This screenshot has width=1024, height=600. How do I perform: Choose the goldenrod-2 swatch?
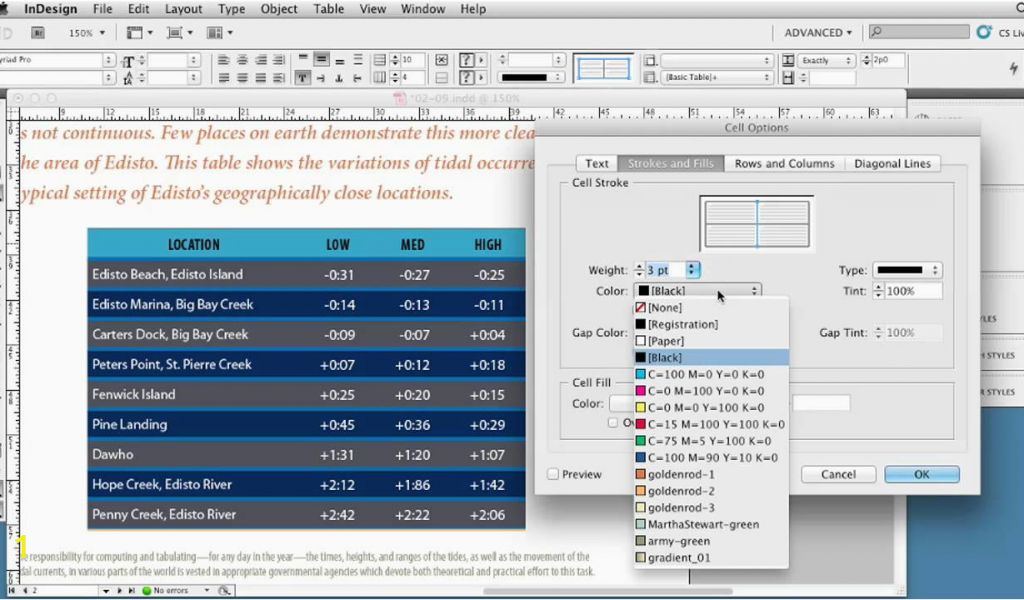(711, 491)
